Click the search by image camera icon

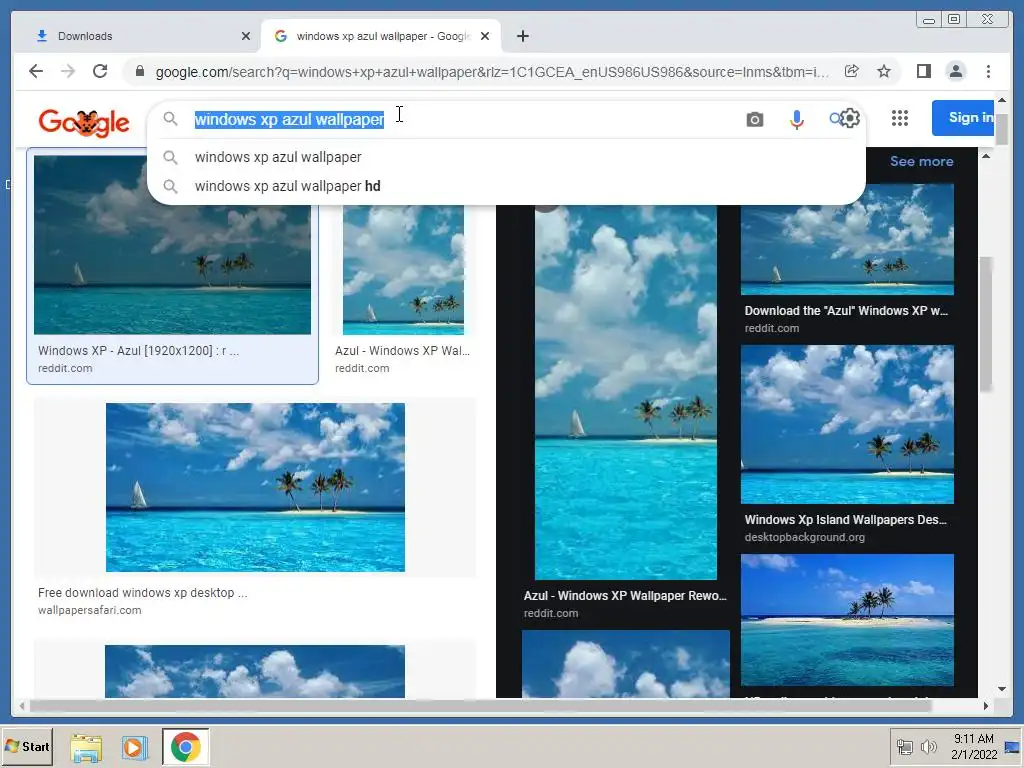754,120
